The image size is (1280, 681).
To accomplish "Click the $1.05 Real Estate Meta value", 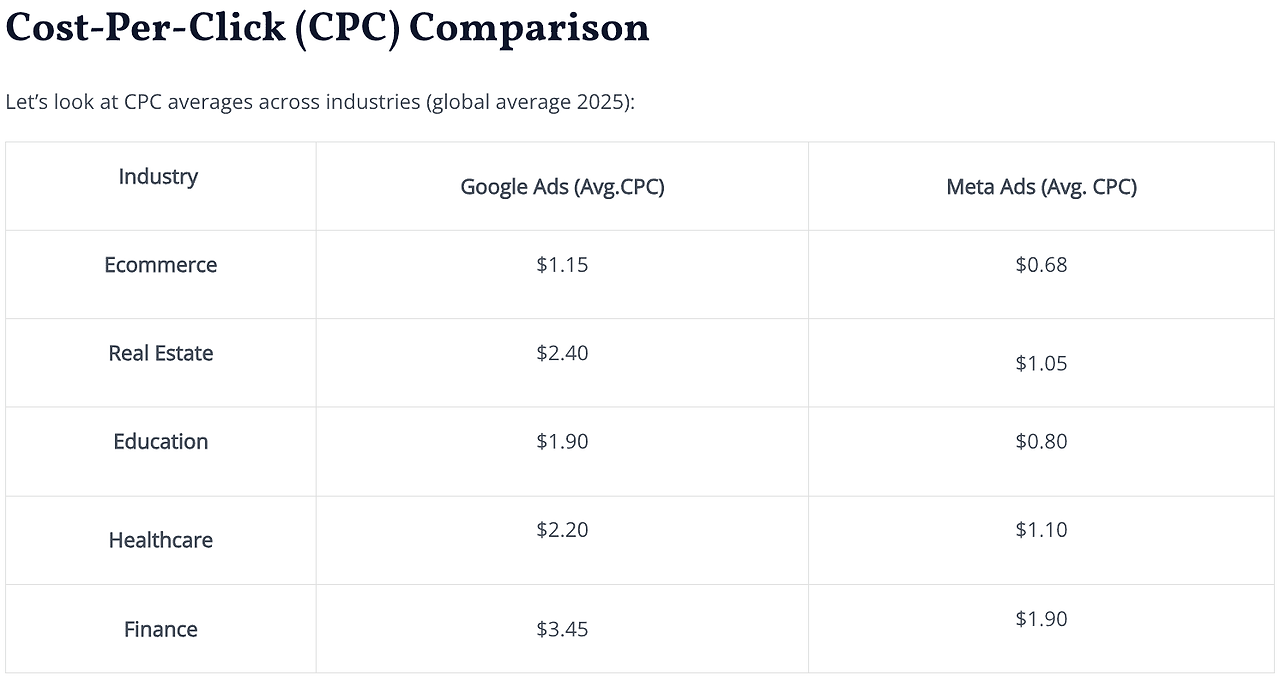I will point(1041,363).
